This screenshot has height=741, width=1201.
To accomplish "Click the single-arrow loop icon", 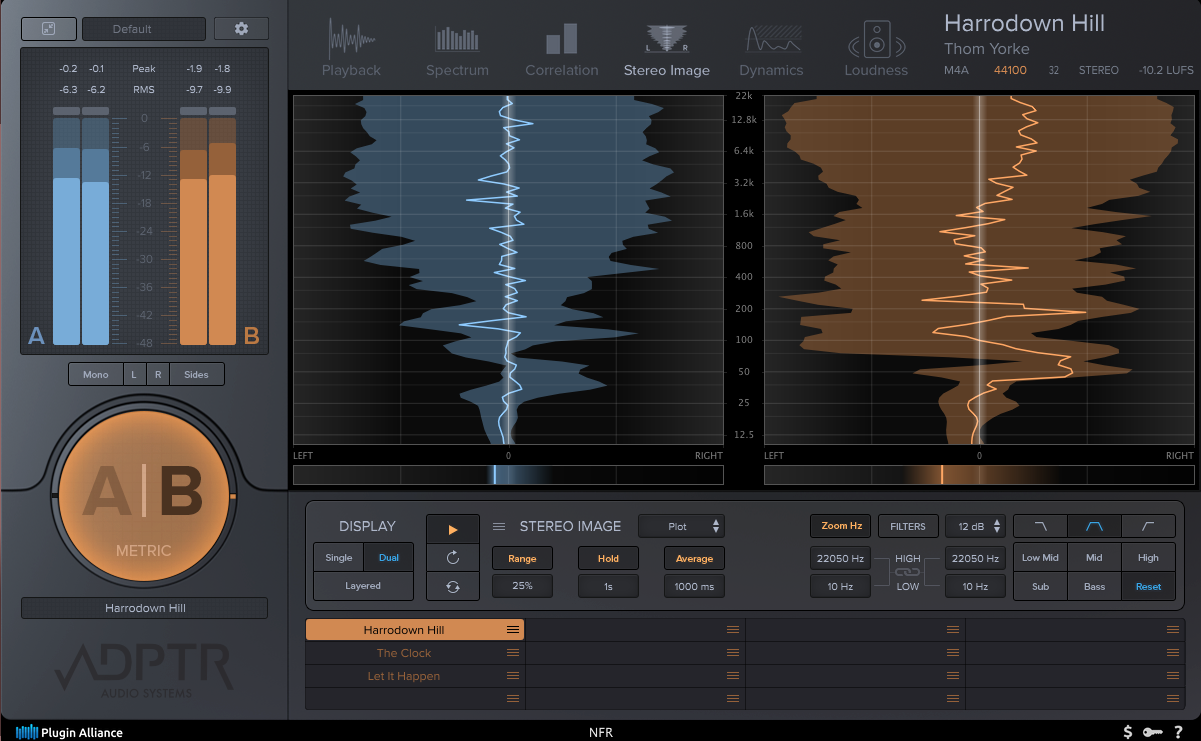I will (452, 557).
